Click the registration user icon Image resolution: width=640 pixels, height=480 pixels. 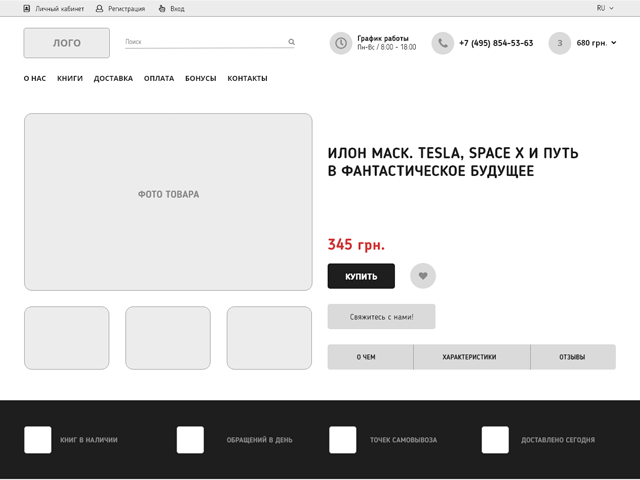point(99,9)
